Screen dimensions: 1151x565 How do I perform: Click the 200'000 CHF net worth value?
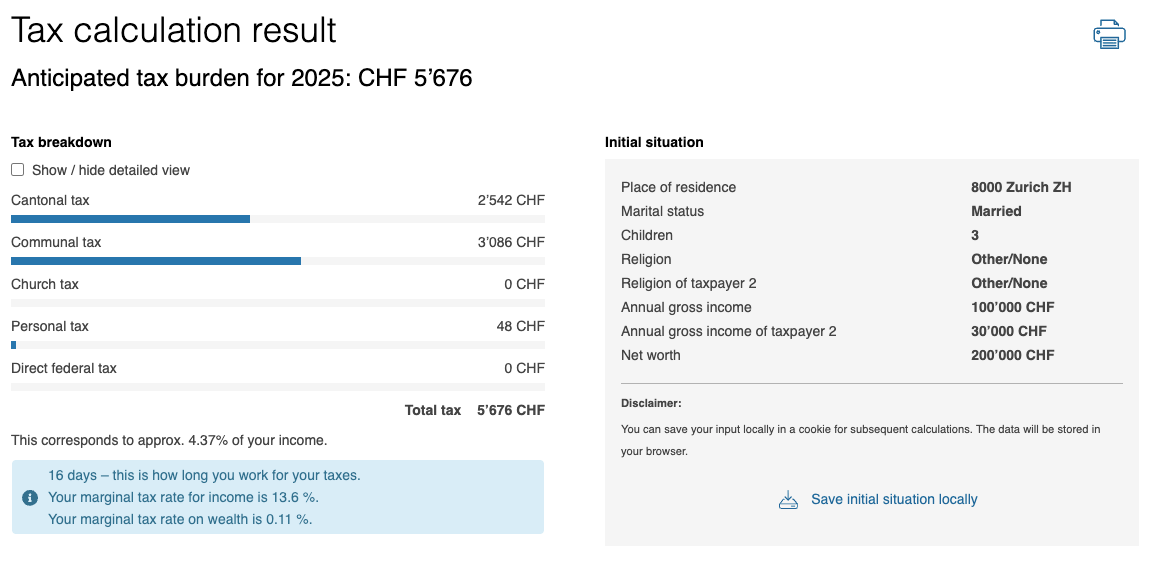tap(1012, 355)
